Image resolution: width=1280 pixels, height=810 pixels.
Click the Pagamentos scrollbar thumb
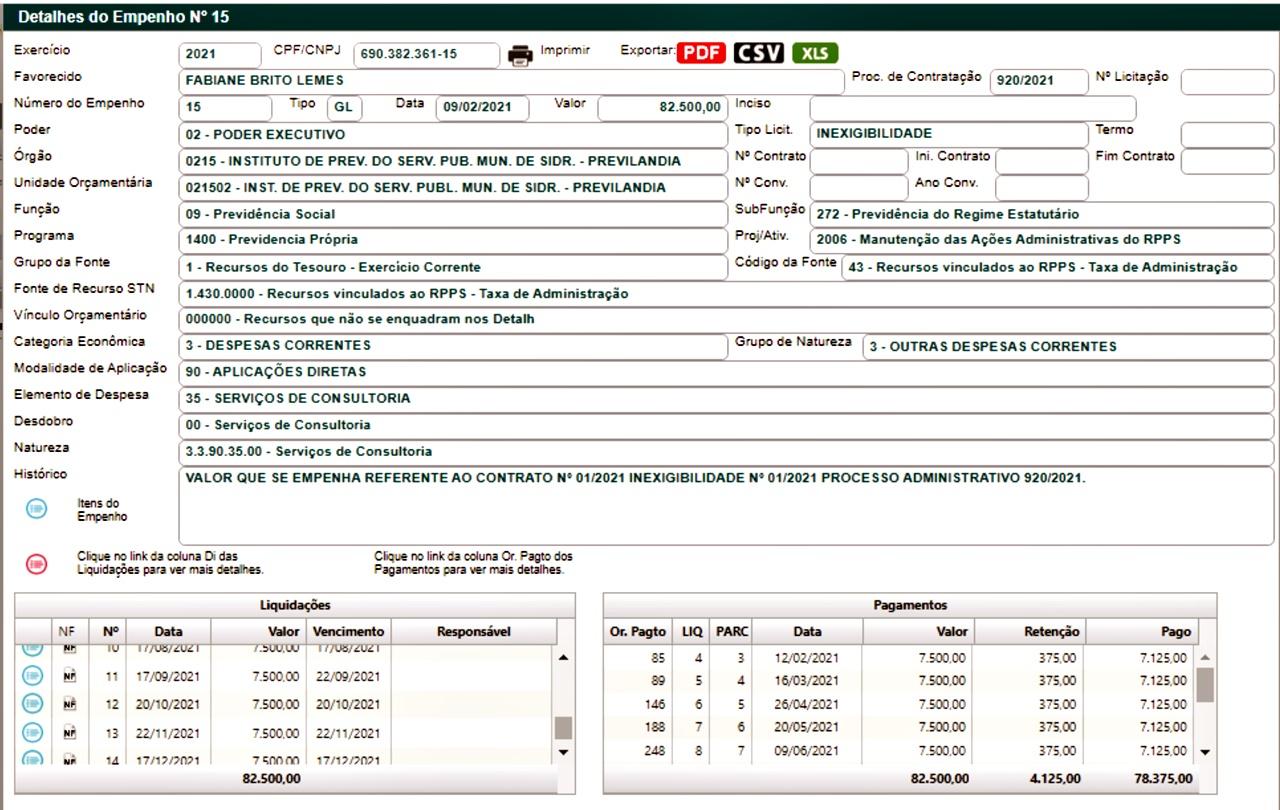click(x=1205, y=685)
